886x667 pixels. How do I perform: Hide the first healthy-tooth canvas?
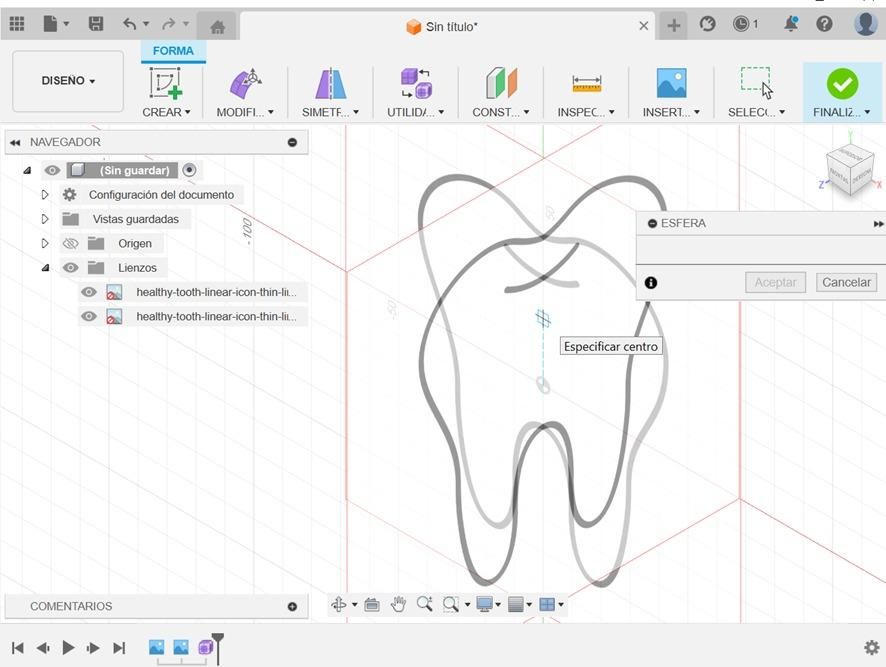coord(88,292)
